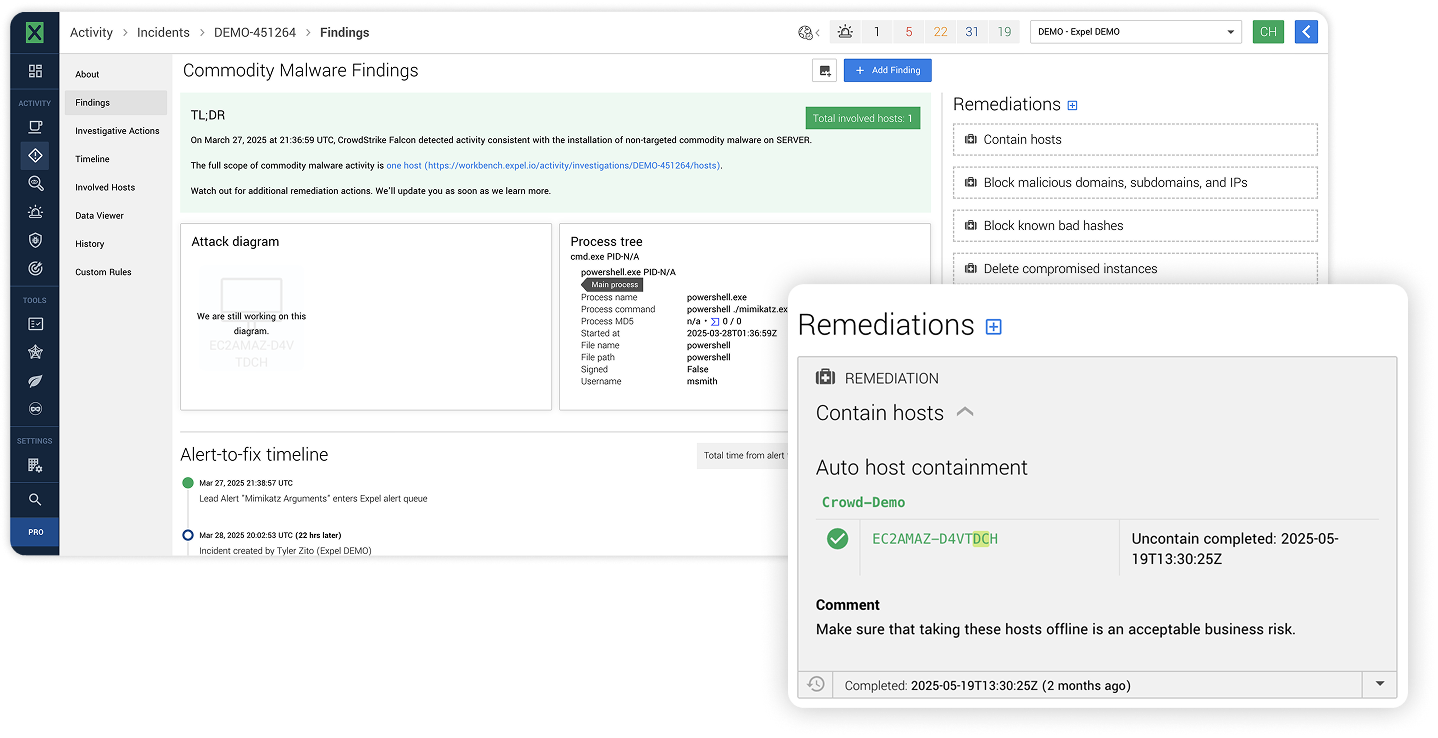Click the green checkmark beside EC2AMAZ-D4VTDCH
1438x738 pixels.
point(838,539)
